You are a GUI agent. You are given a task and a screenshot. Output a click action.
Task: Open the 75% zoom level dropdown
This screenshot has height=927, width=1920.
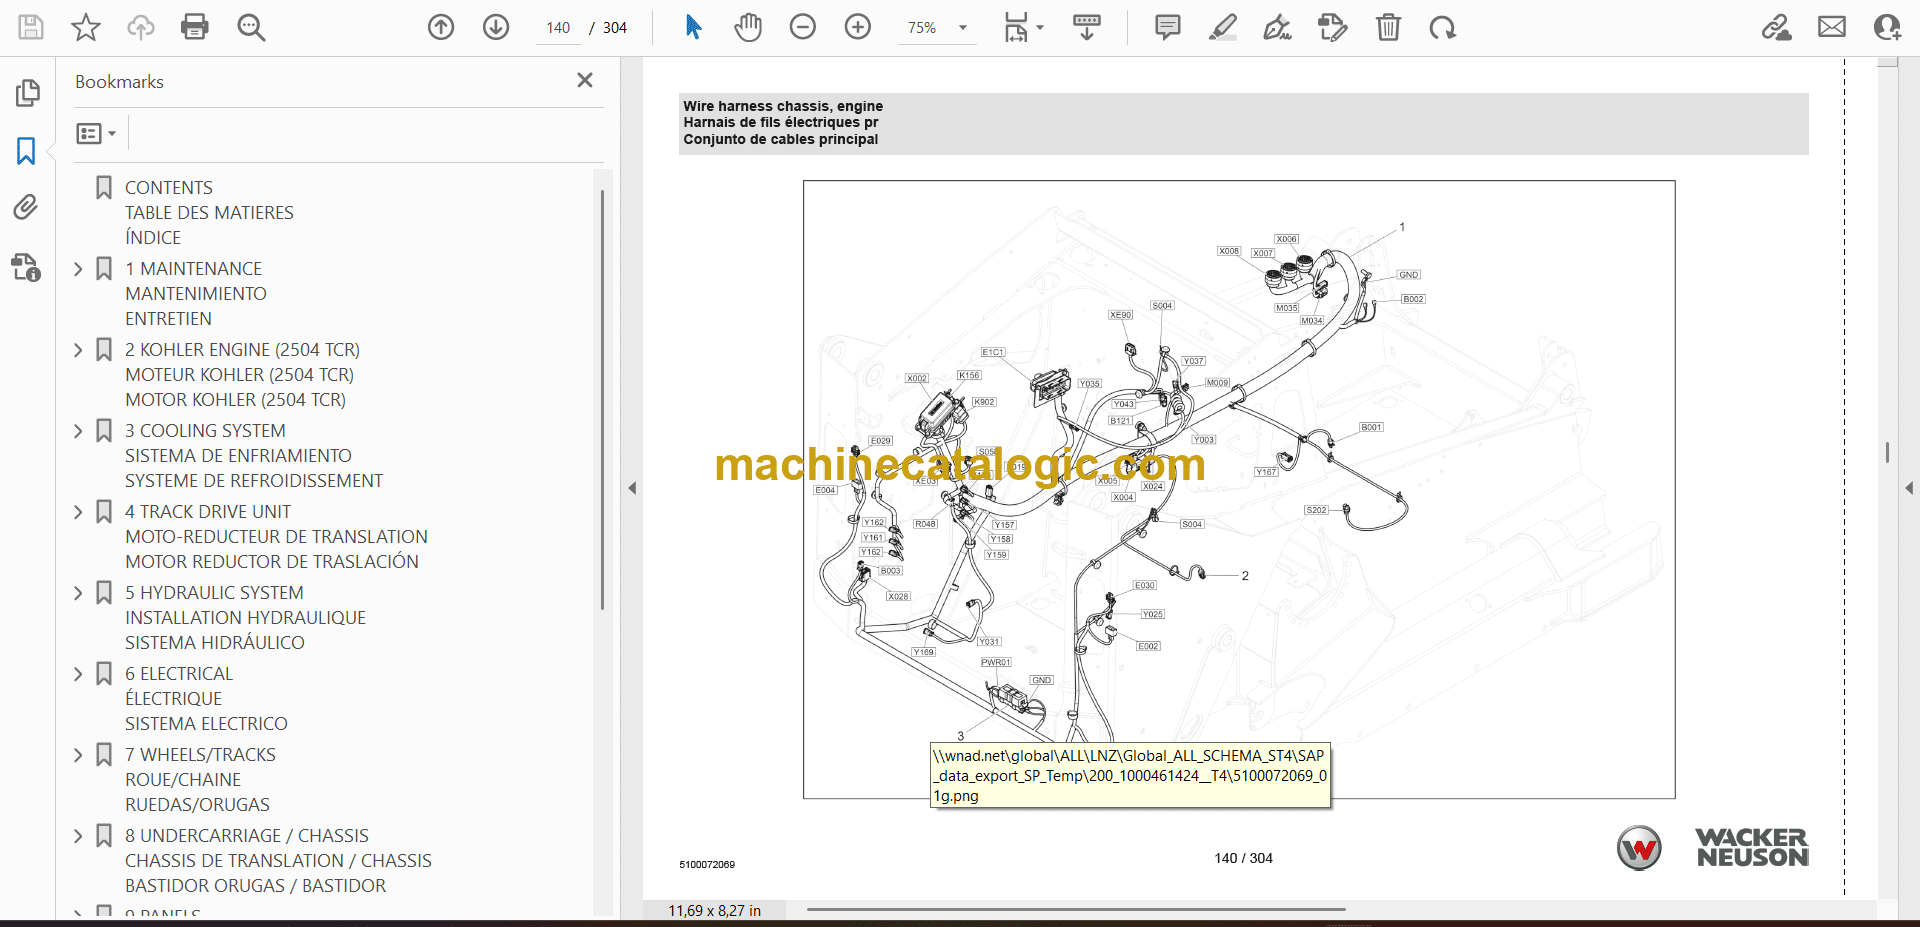coord(937,28)
